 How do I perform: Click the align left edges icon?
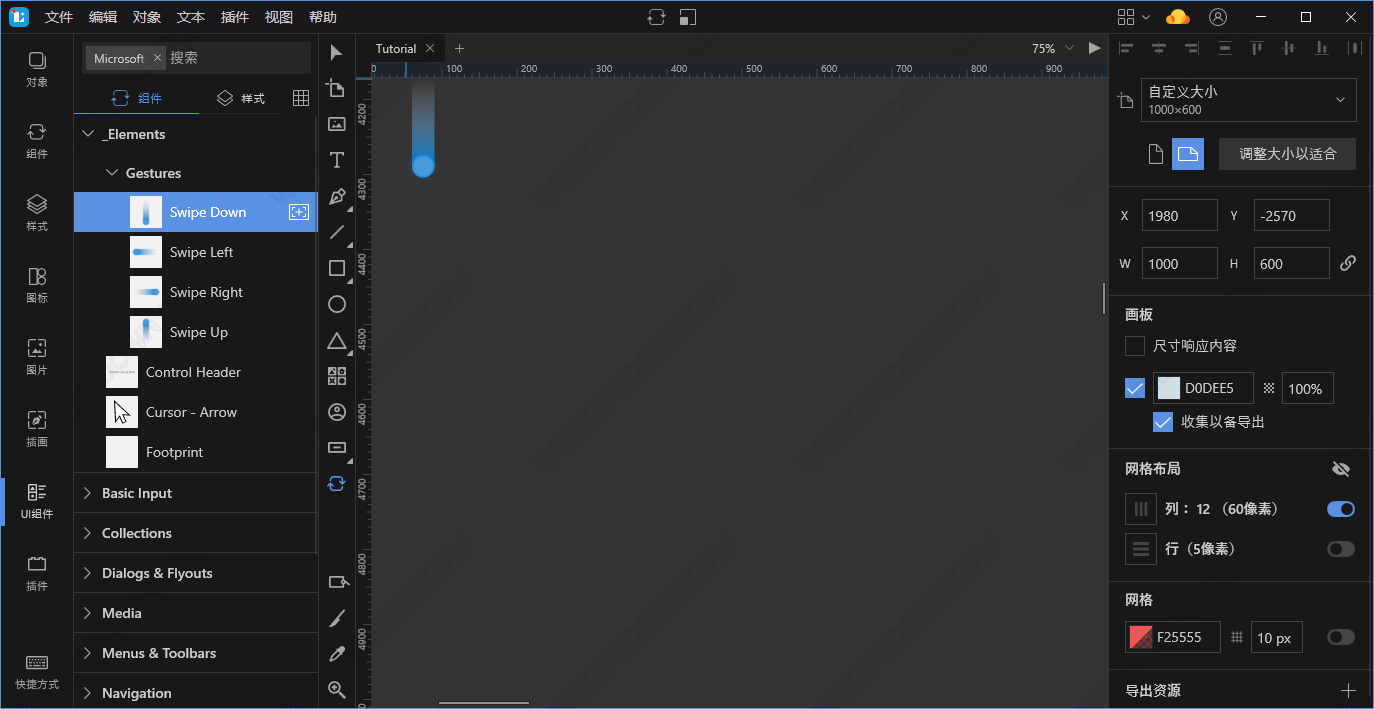(1127, 47)
